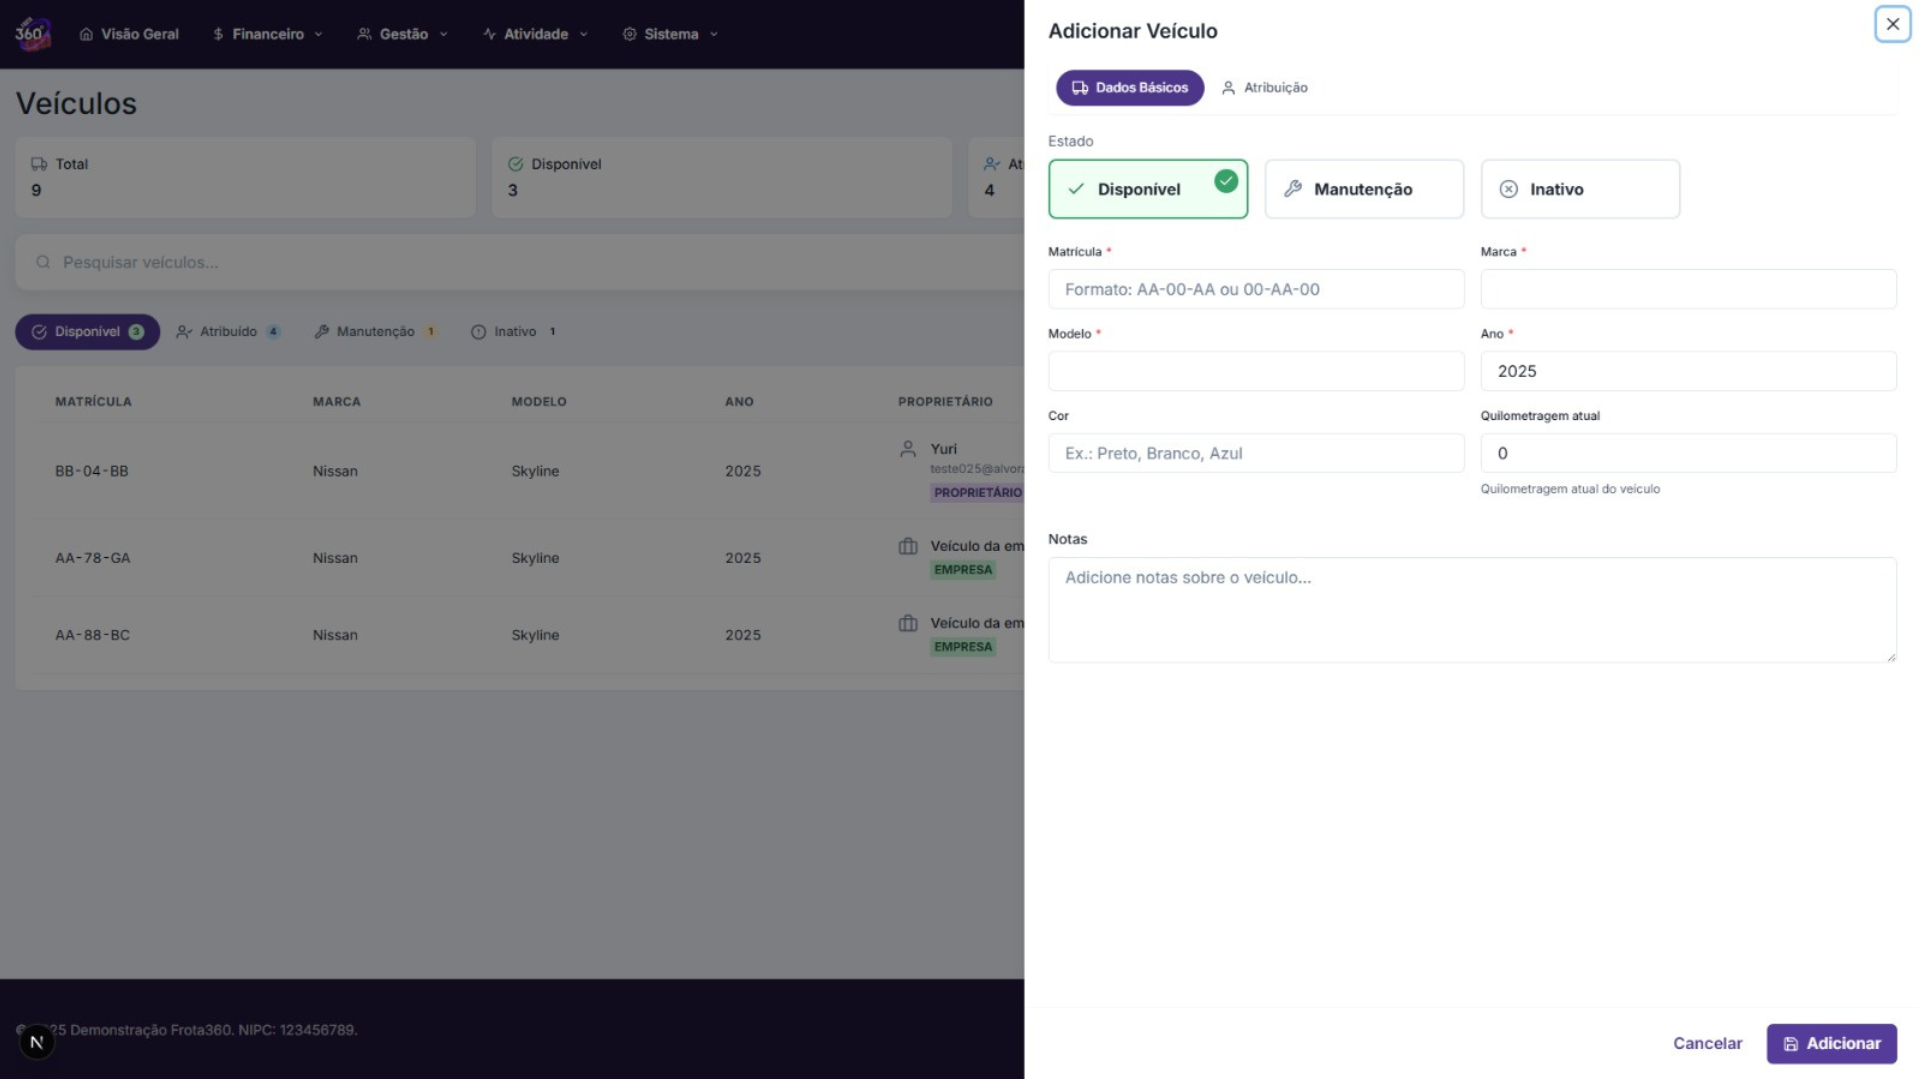The width and height of the screenshot is (1919, 1079).
Task: Click the truck icon on Total card
Action: (39, 164)
